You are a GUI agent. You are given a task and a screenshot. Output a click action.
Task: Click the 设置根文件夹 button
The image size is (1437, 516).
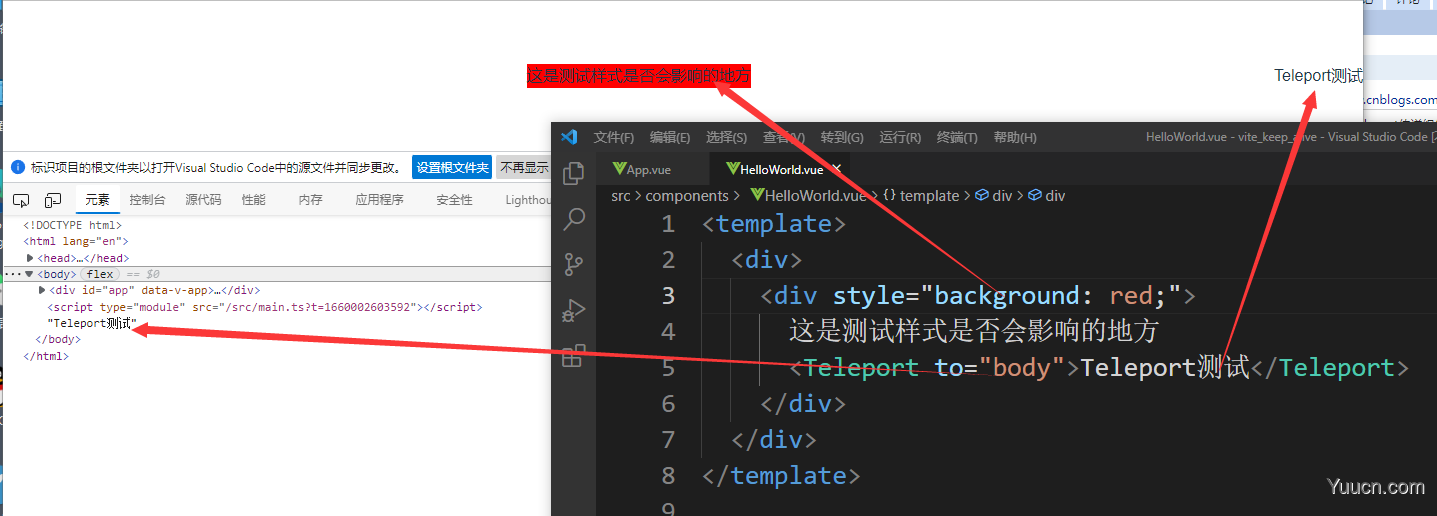click(x=453, y=168)
